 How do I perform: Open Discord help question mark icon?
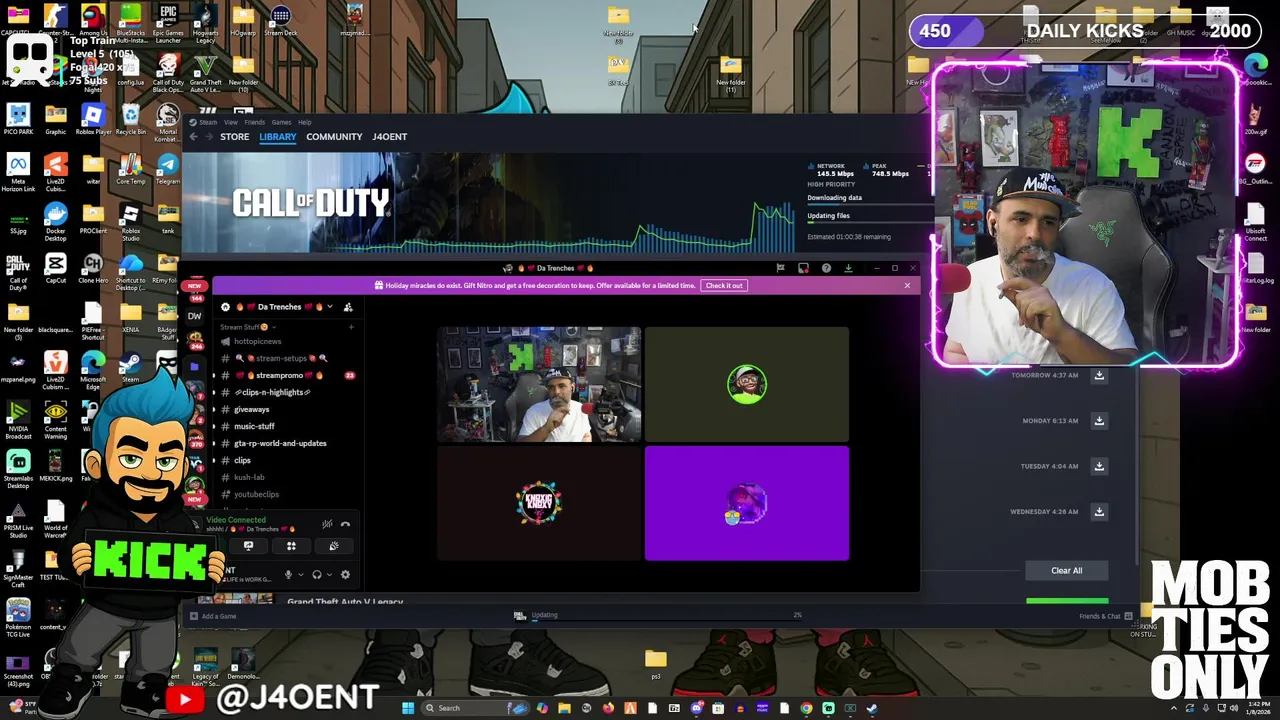[826, 268]
